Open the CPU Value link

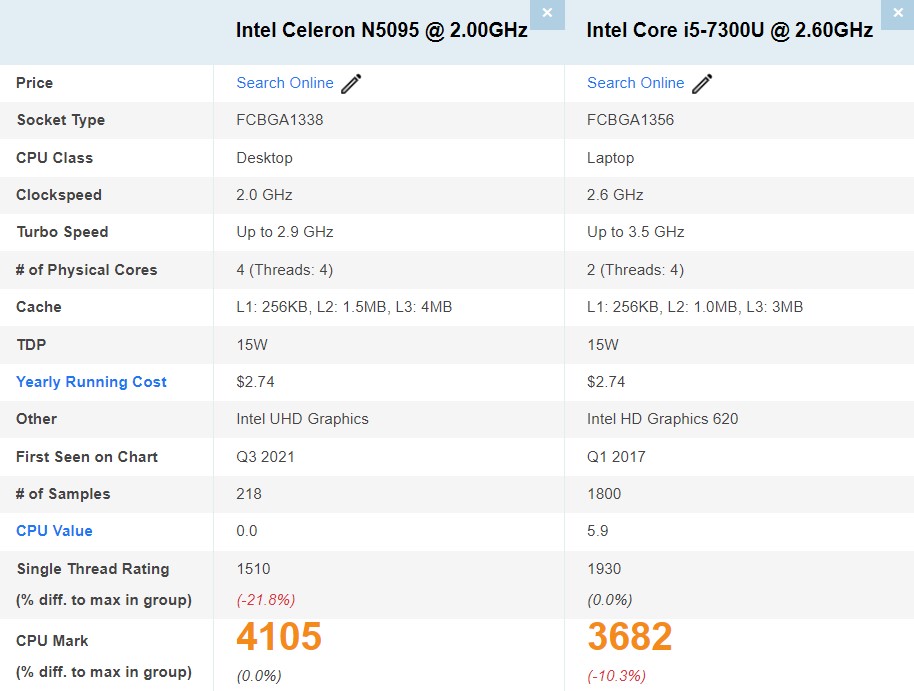(x=54, y=531)
